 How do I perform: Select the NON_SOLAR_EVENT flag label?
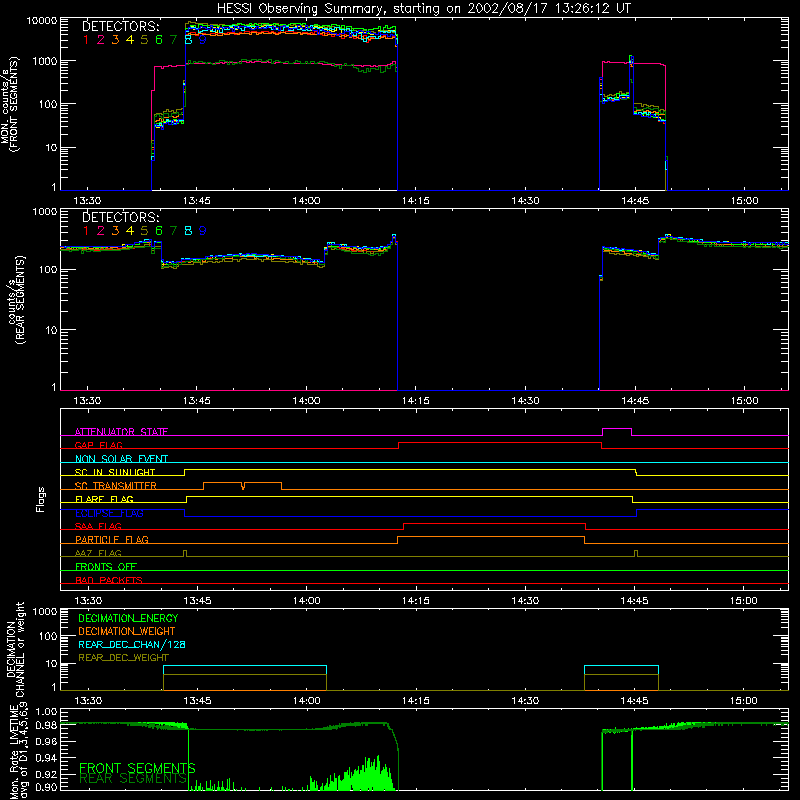[121, 459]
